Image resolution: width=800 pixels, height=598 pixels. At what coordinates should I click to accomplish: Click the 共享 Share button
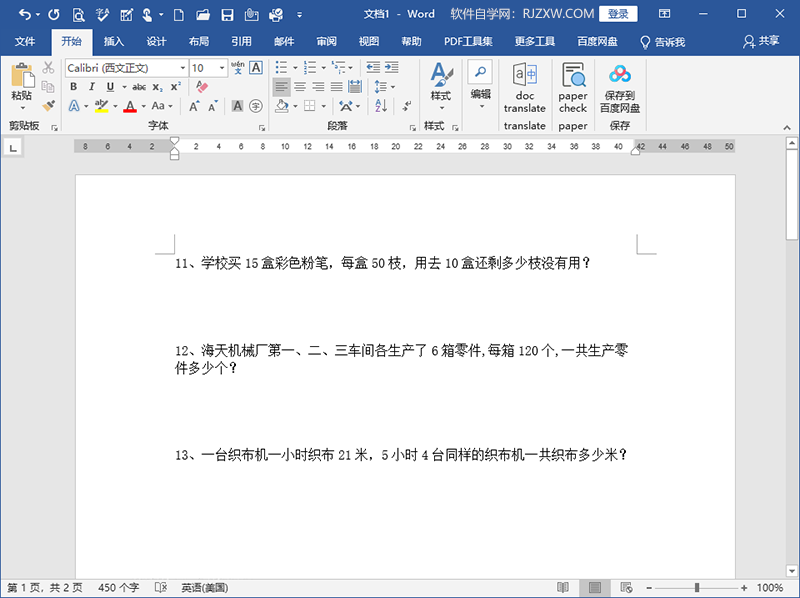pyautogui.click(x=761, y=41)
